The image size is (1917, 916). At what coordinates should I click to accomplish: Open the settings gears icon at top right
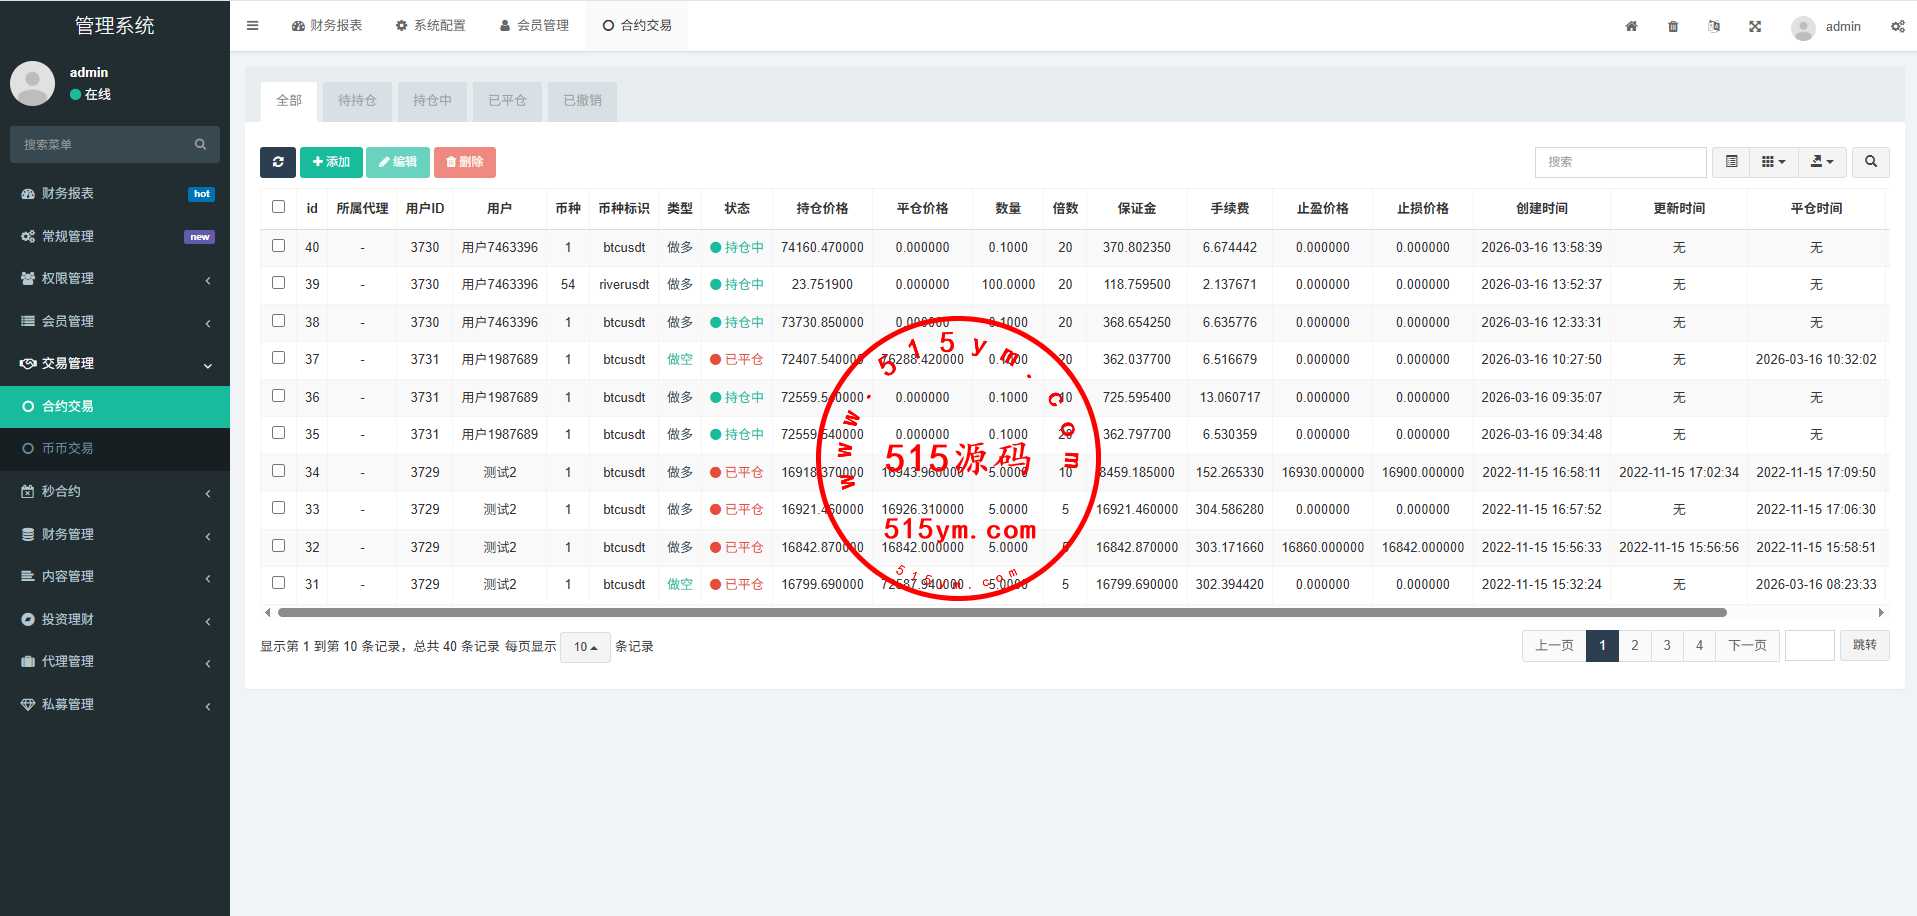[1897, 26]
